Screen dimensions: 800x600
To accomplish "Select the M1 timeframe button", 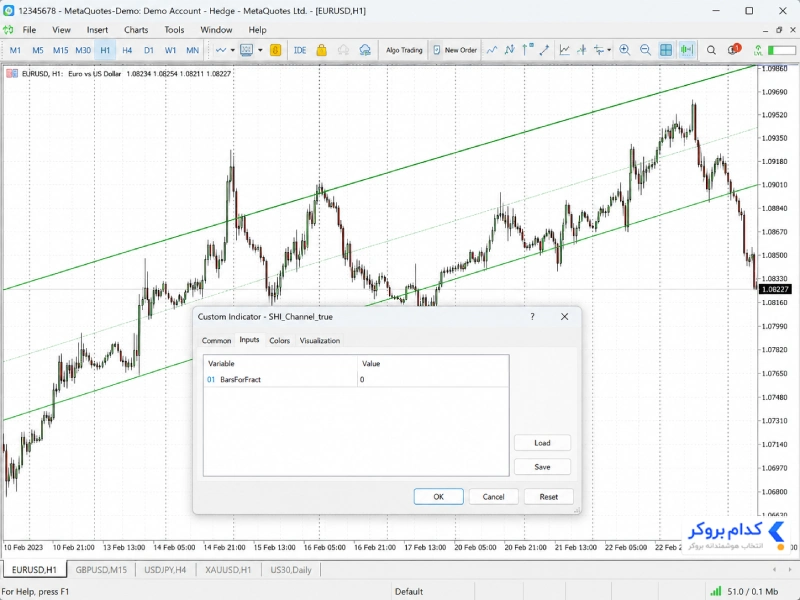I will point(15,50).
